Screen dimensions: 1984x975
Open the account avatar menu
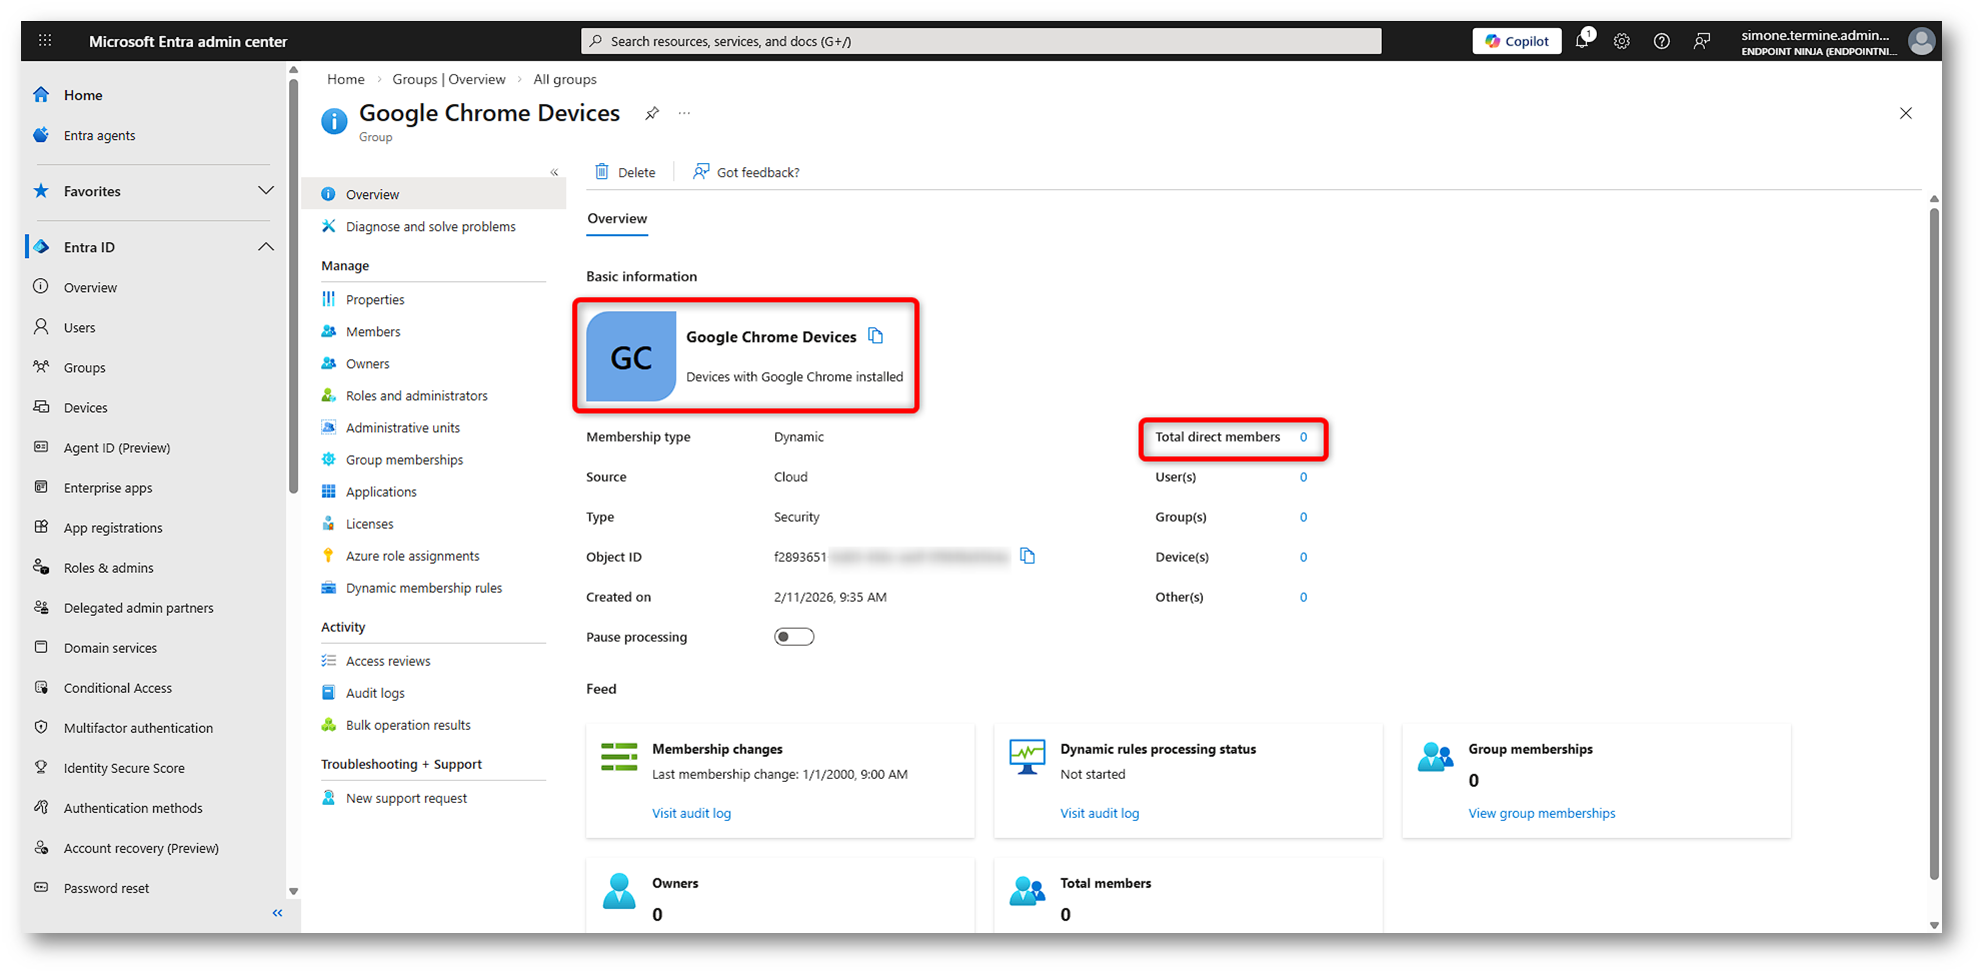tap(1921, 41)
